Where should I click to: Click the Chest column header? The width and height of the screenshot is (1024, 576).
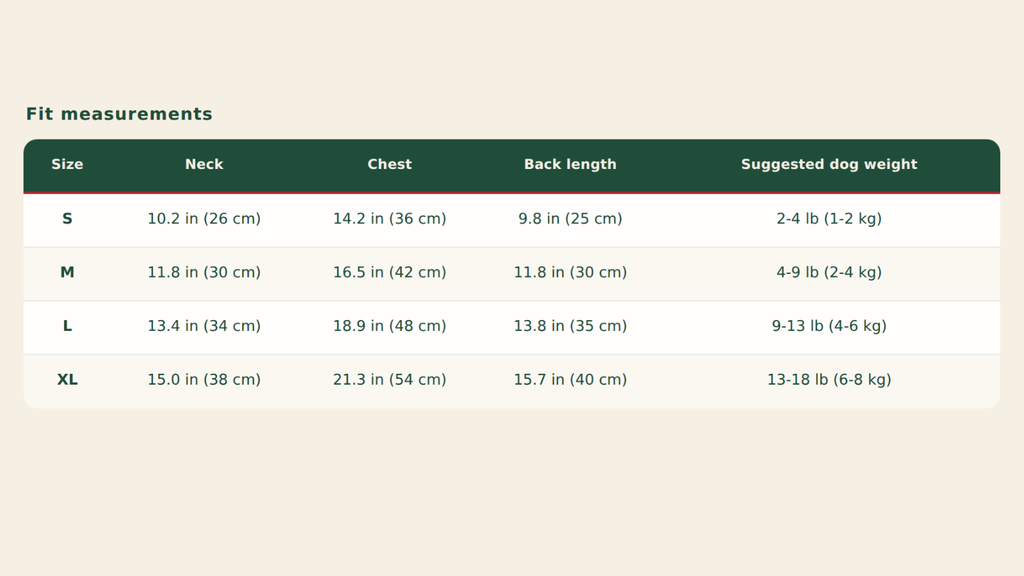pyautogui.click(x=389, y=165)
